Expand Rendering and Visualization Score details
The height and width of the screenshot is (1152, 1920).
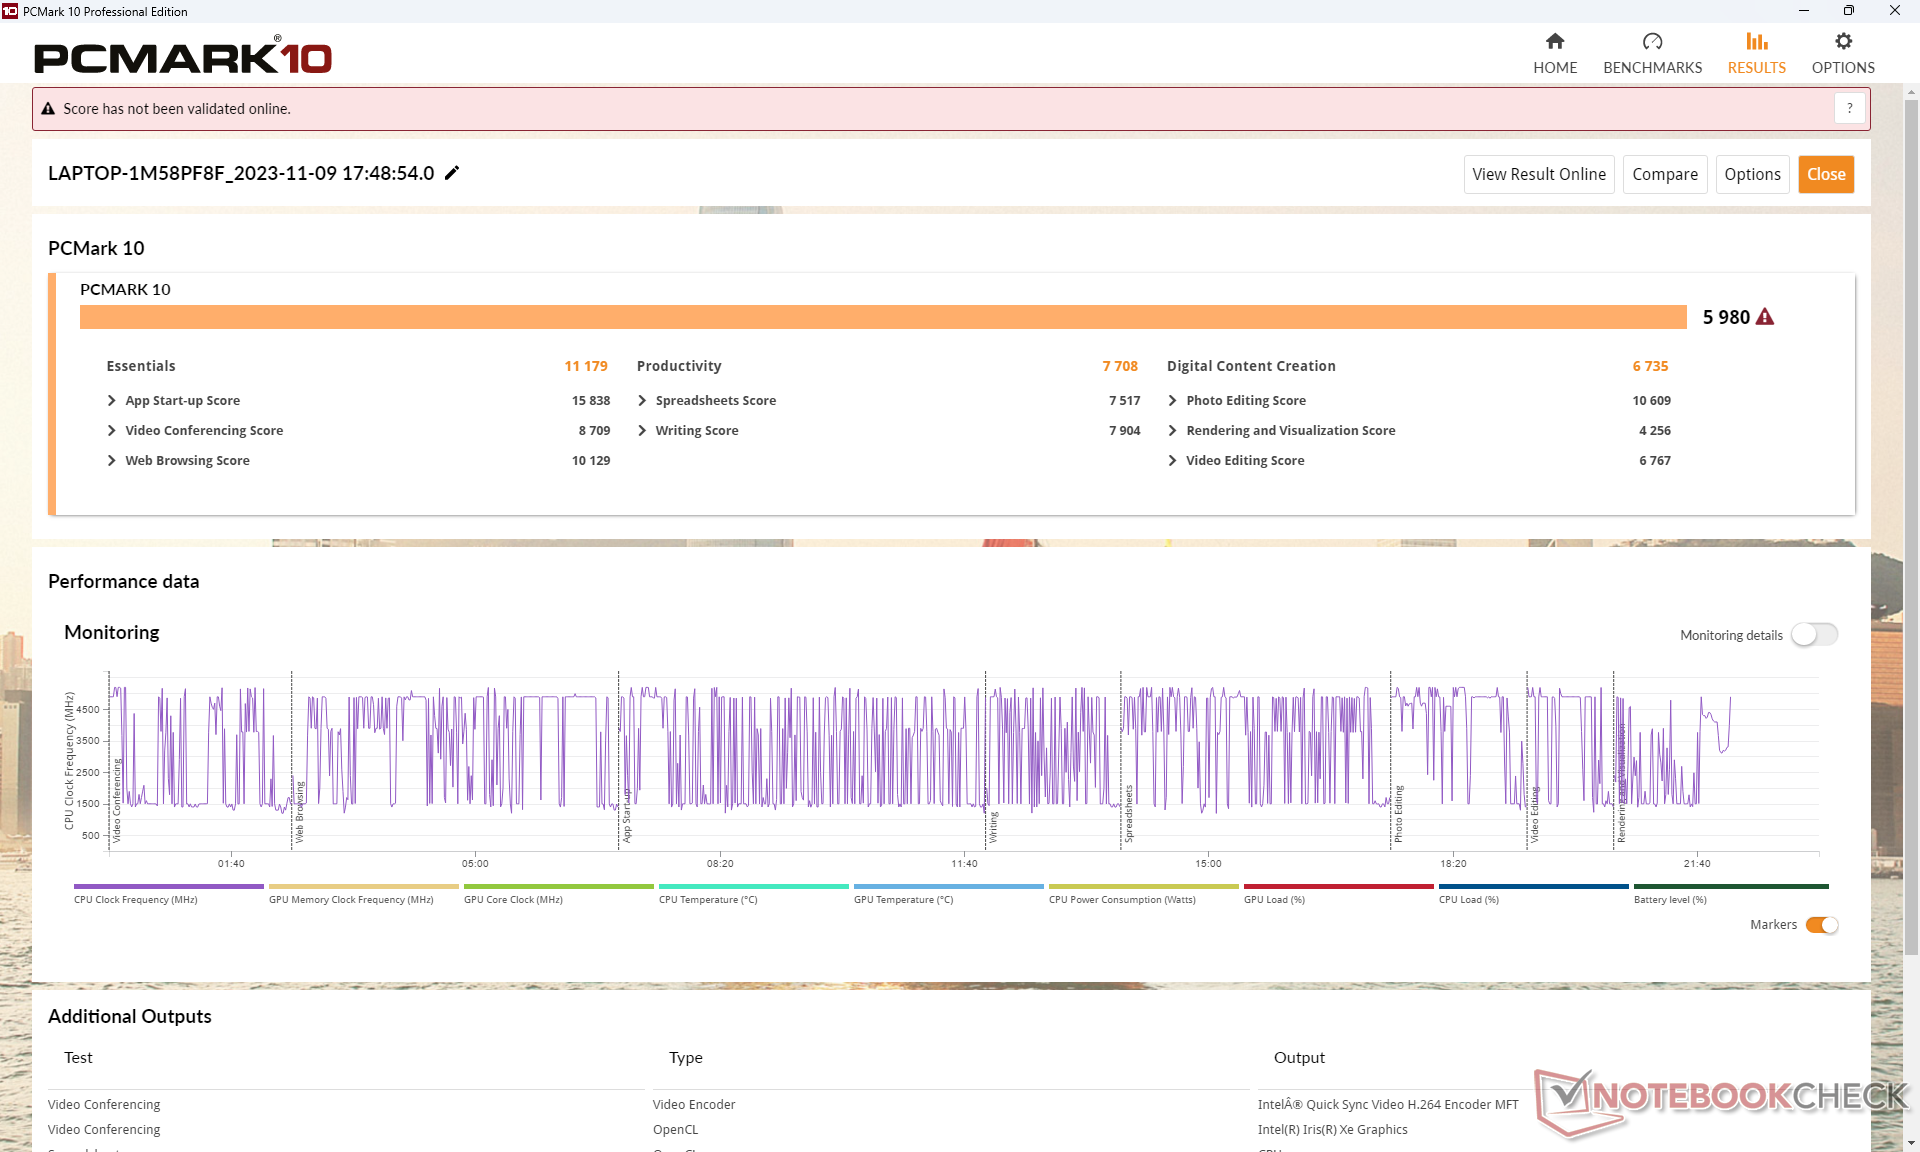click(x=1172, y=430)
